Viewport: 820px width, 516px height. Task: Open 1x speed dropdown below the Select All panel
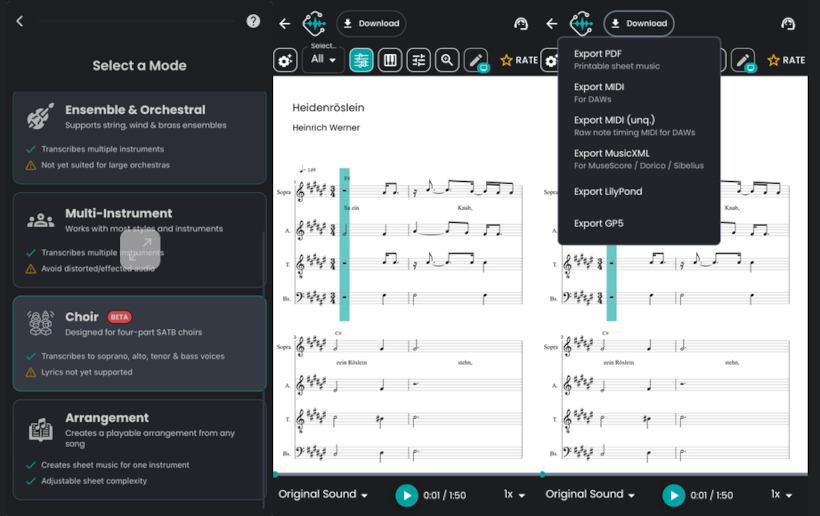point(515,495)
